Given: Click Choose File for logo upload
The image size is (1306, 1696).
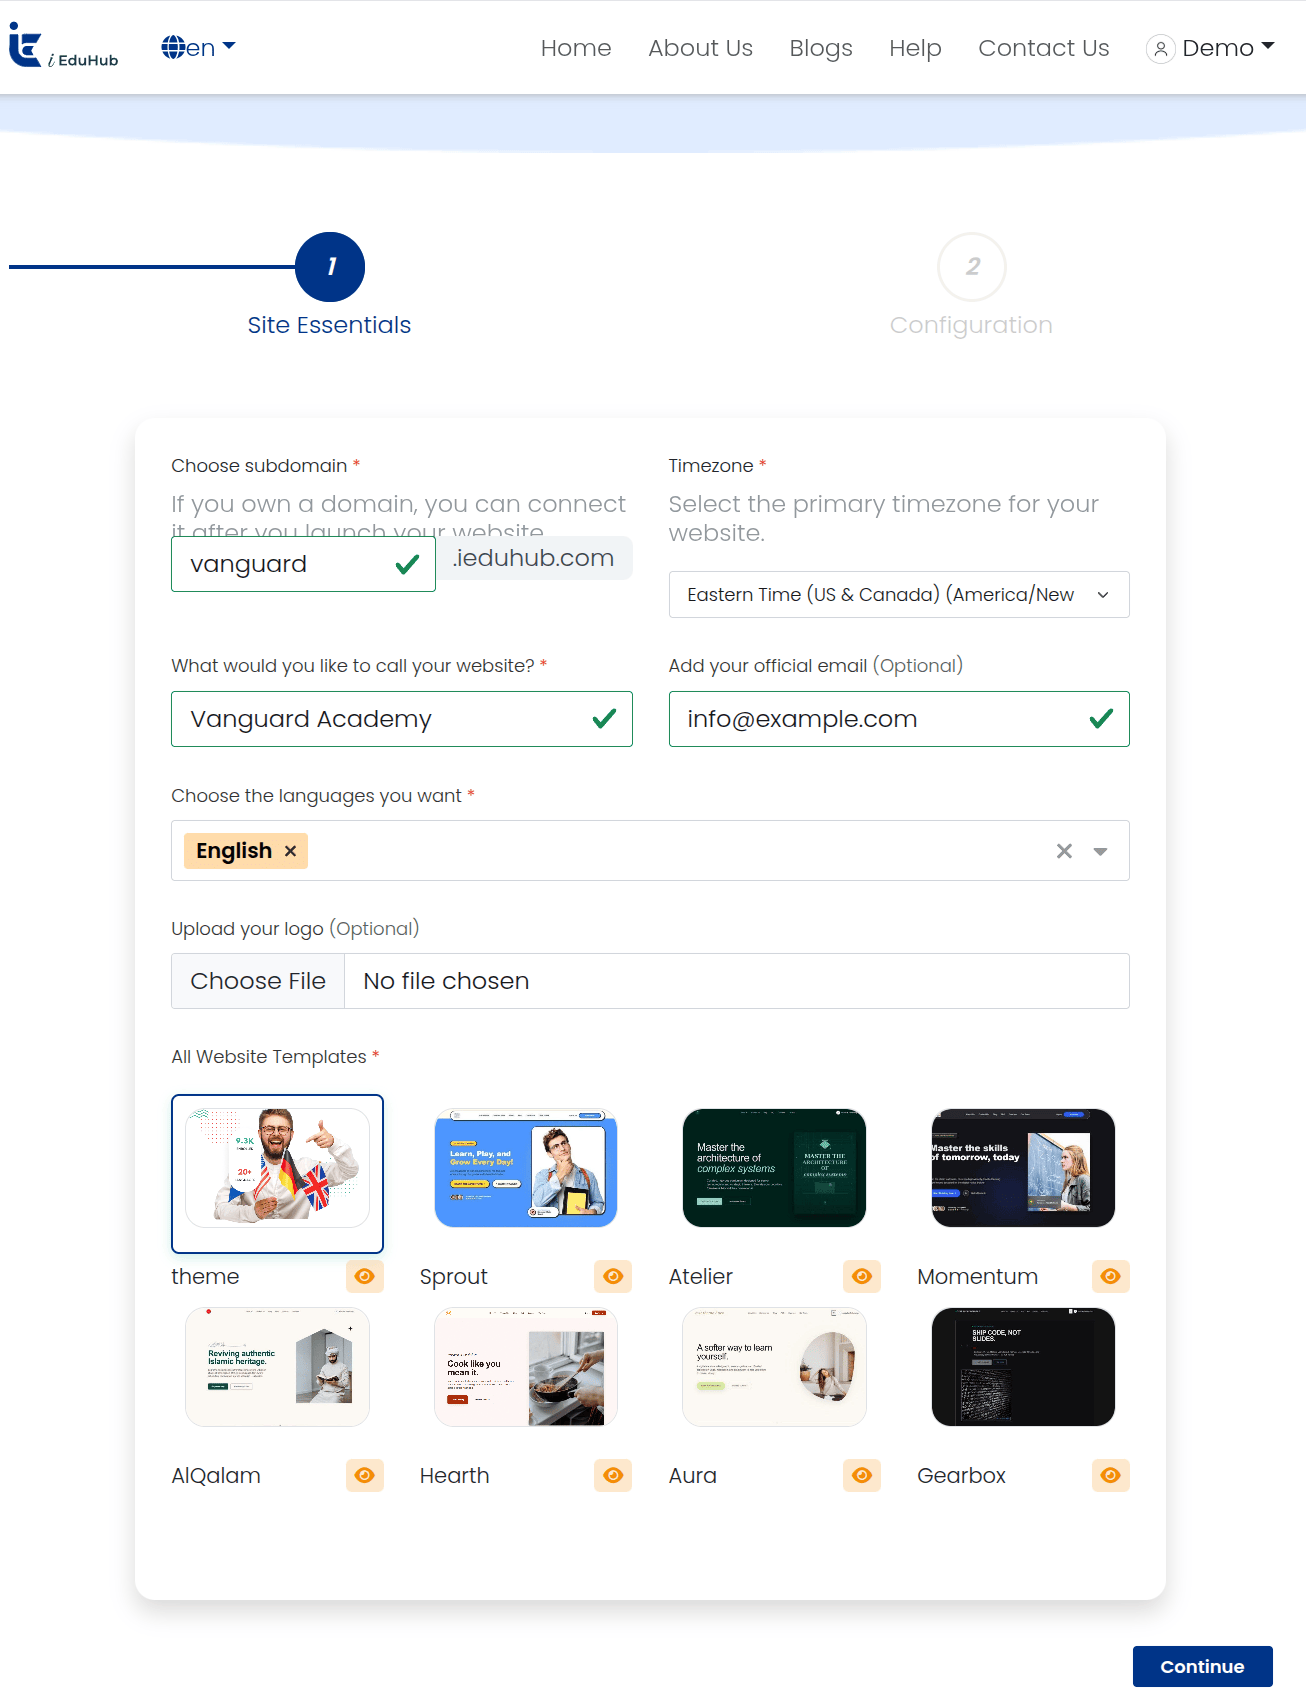Looking at the screenshot, I should pyautogui.click(x=258, y=981).
